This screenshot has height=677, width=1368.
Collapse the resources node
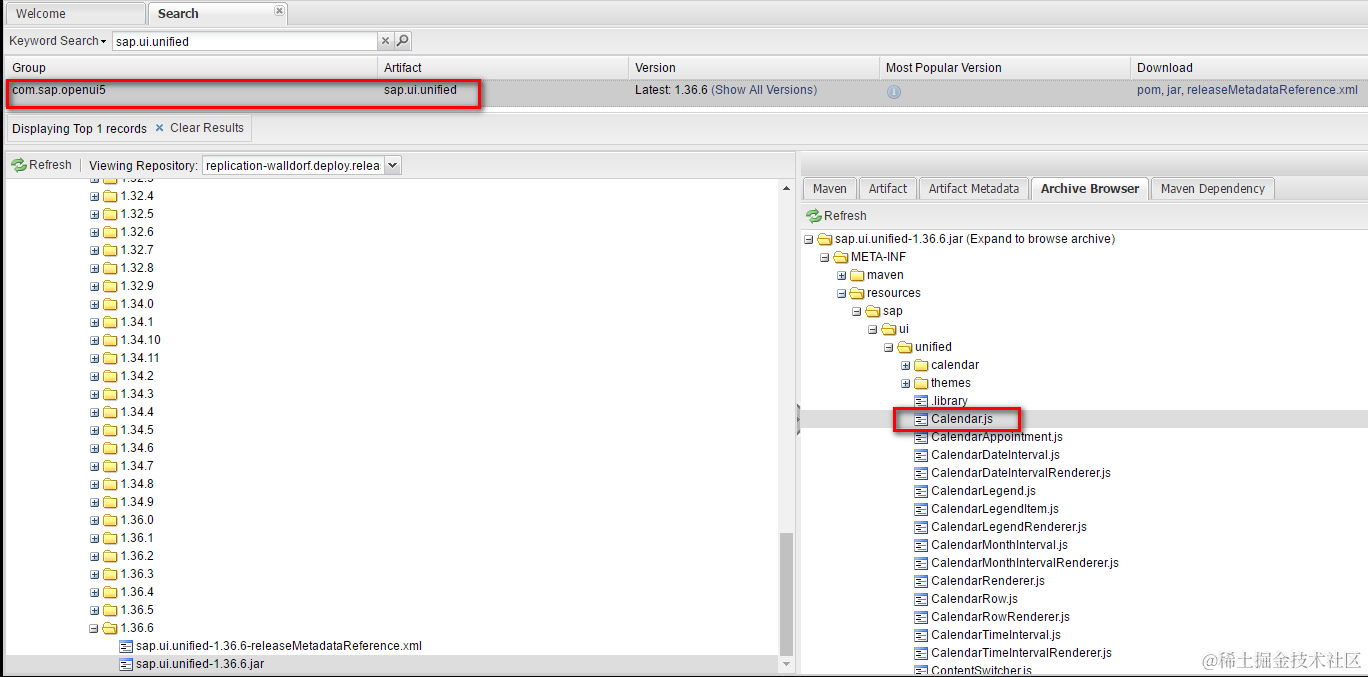pos(841,293)
